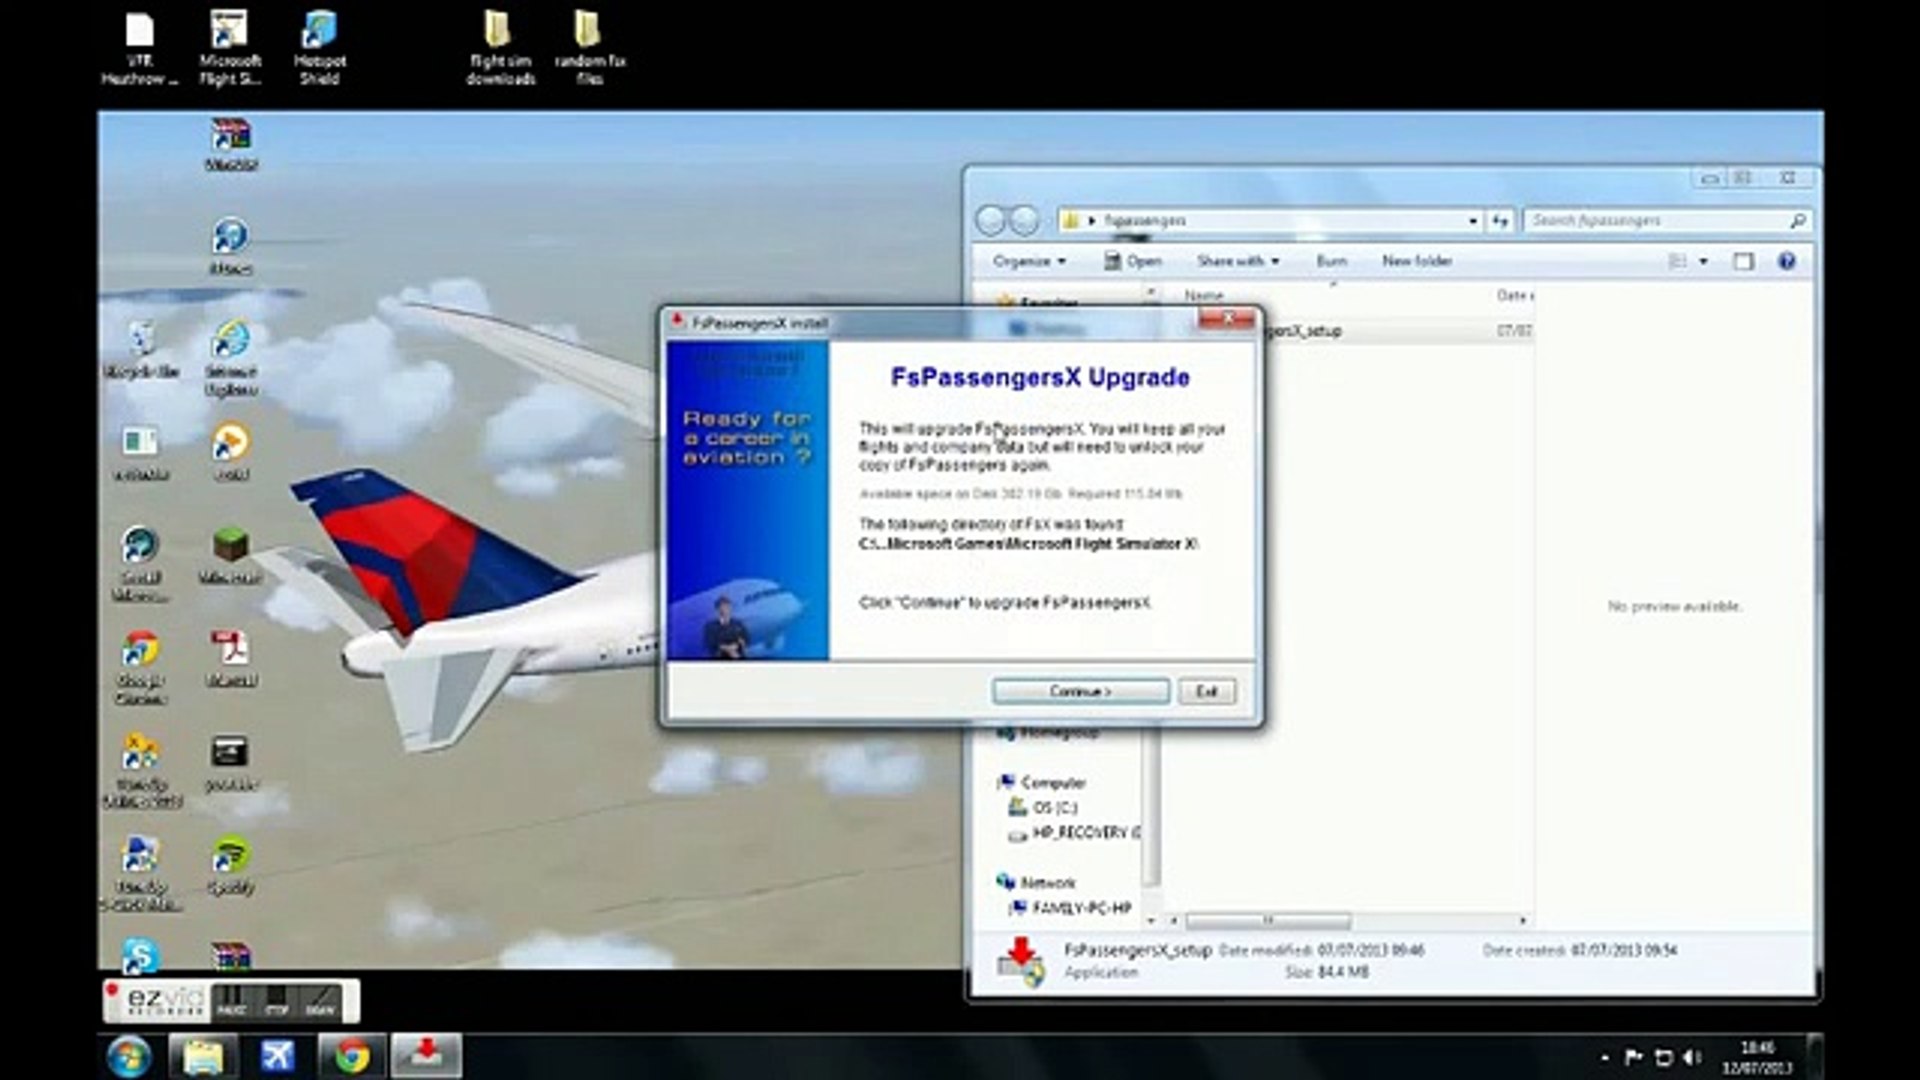Create a New folder
1920x1080 pixels.
(x=1417, y=261)
